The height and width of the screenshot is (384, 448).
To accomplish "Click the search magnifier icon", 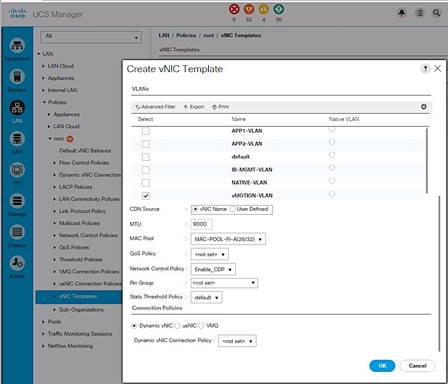I will 436,13.
